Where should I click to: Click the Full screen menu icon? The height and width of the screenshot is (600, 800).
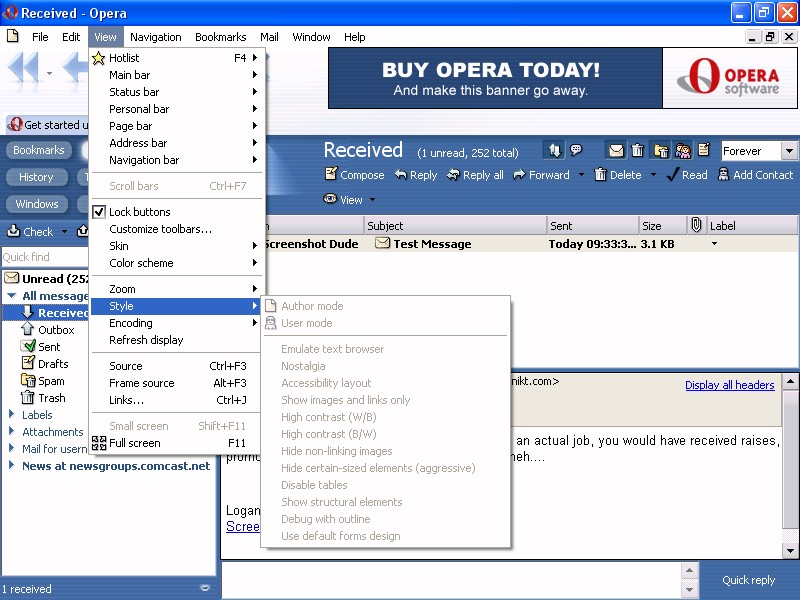[x=98, y=443]
